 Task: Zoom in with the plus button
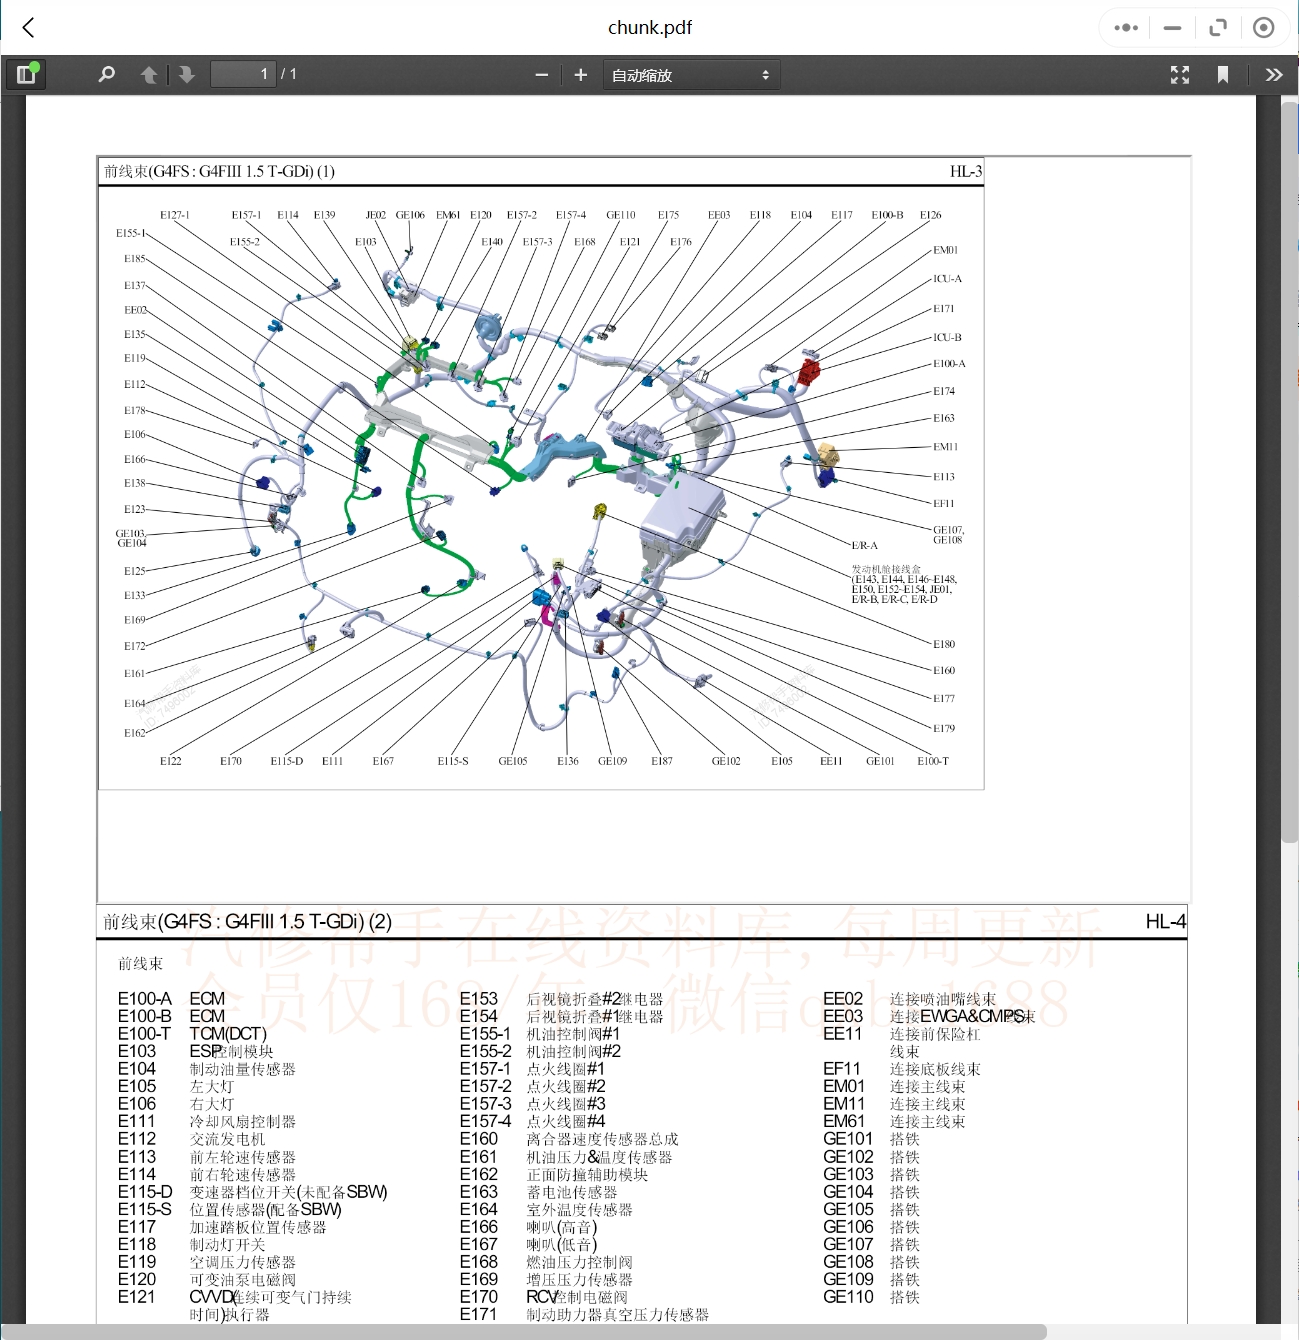[580, 75]
